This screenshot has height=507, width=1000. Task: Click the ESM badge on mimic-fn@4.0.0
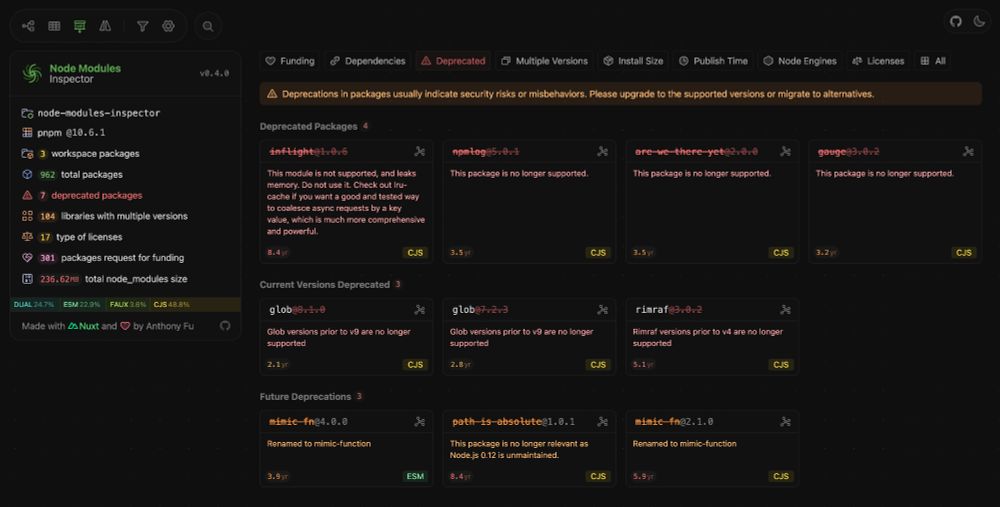click(x=415, y=476)
